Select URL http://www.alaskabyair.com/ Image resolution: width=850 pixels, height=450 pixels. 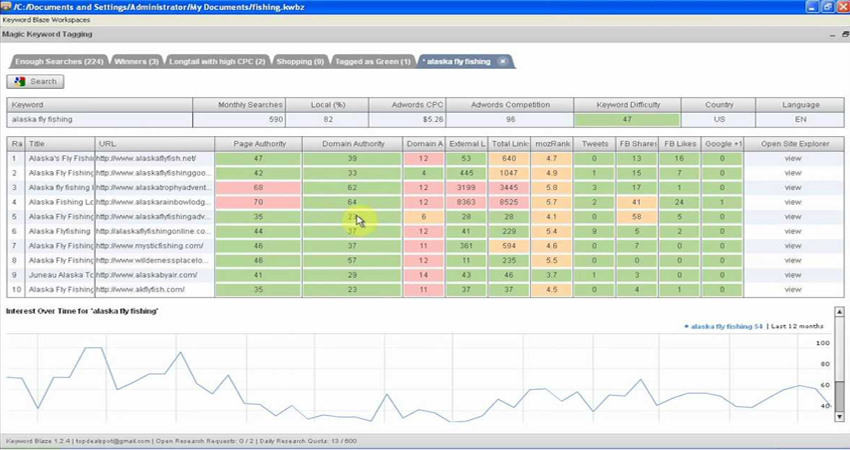point(147,275)
